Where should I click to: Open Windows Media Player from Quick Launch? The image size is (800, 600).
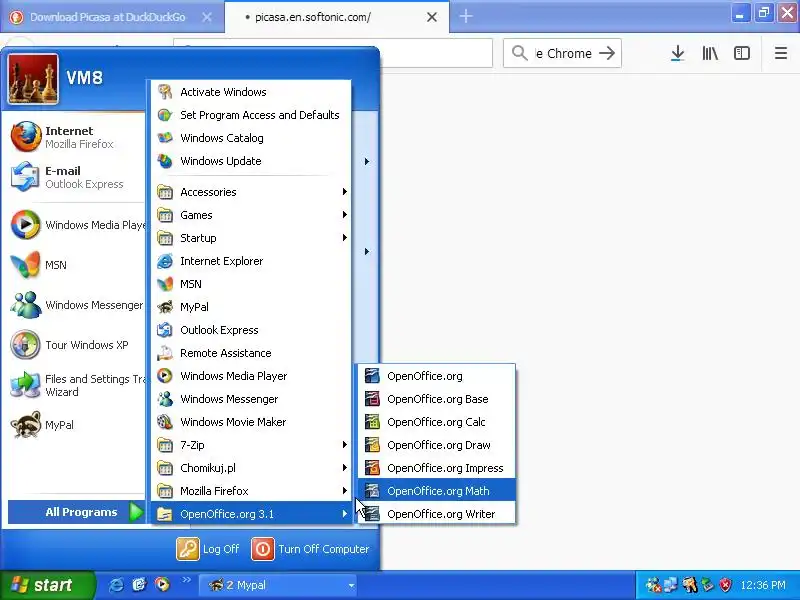click(x=162, y=585)
